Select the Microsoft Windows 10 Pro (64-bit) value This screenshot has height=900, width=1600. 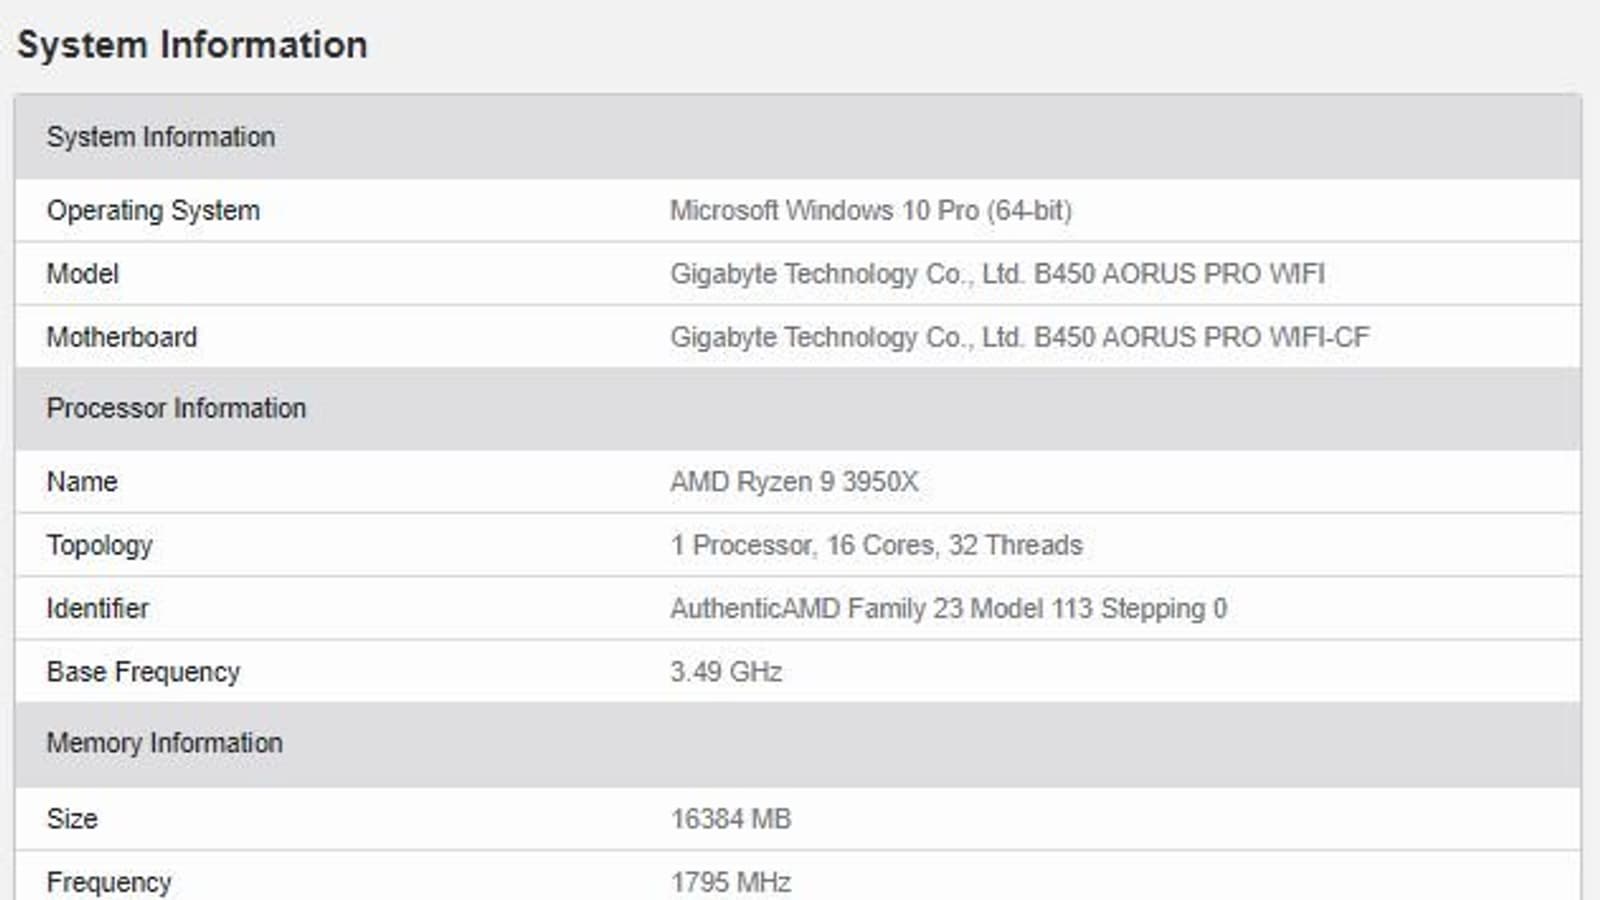pyautogui.click(x=870, y=211)
